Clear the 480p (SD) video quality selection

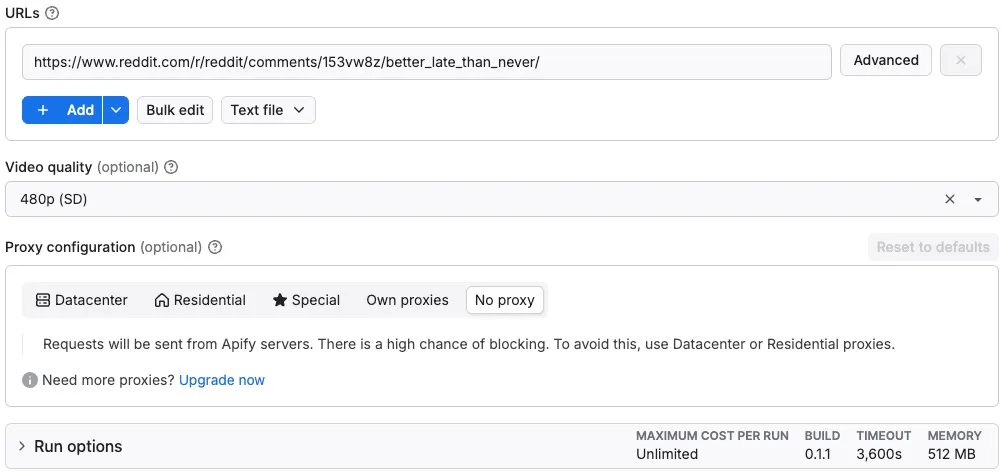[x=950, y=199]
